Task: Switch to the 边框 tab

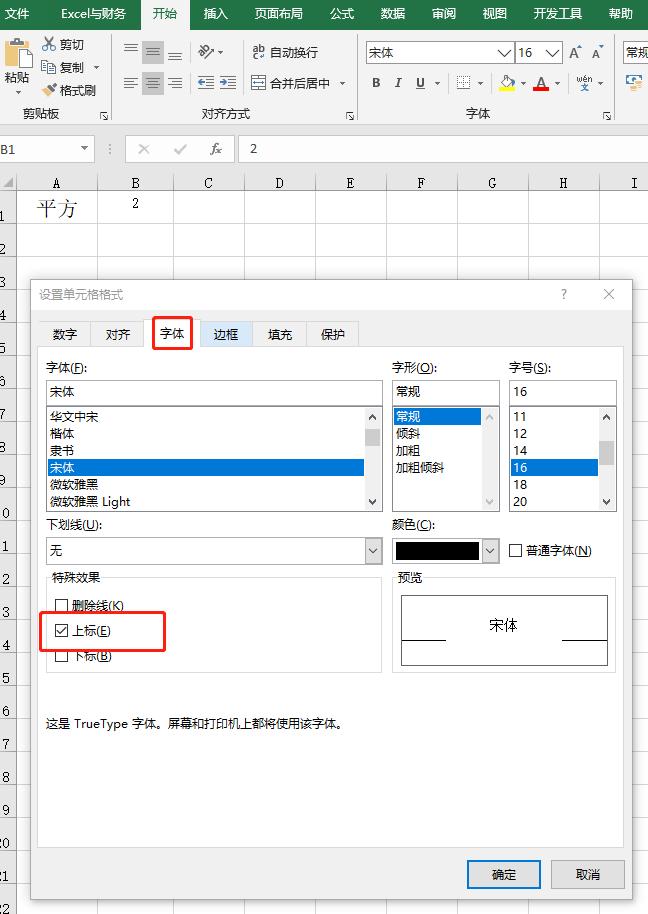Action: click(x=226, y=334)
